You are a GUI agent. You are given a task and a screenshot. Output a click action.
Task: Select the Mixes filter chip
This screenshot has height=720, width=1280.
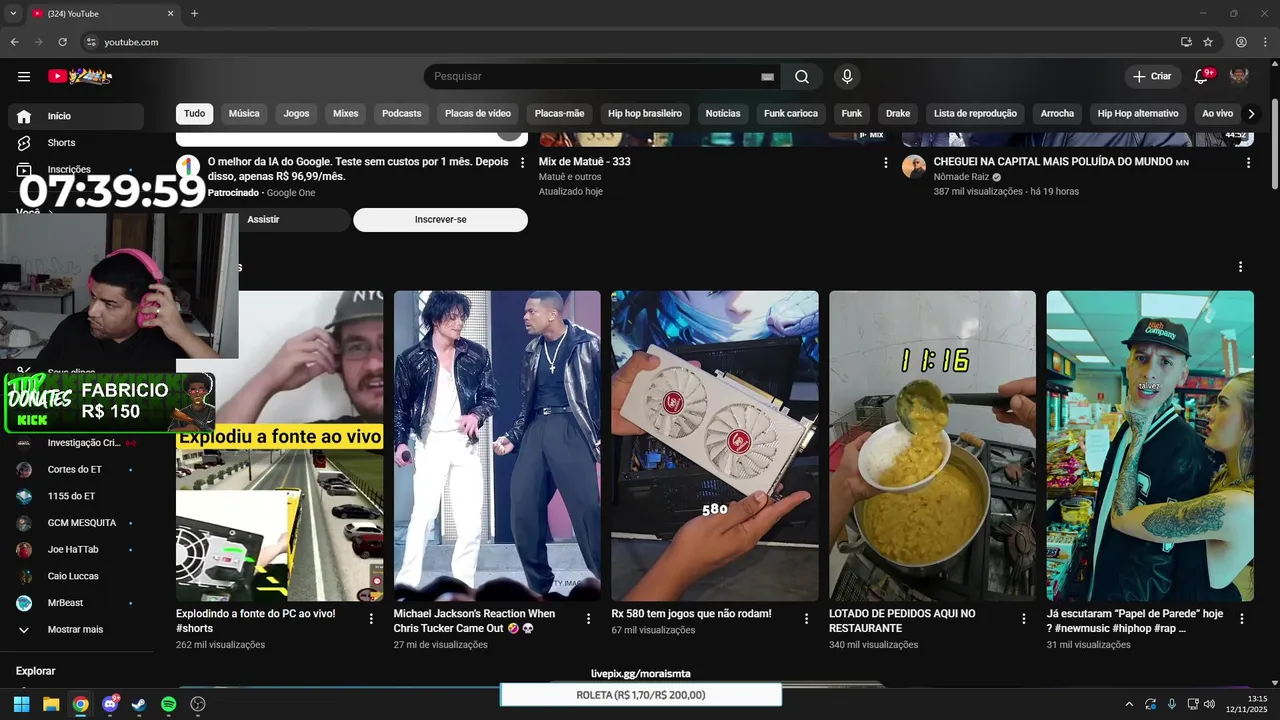point(345,114)
